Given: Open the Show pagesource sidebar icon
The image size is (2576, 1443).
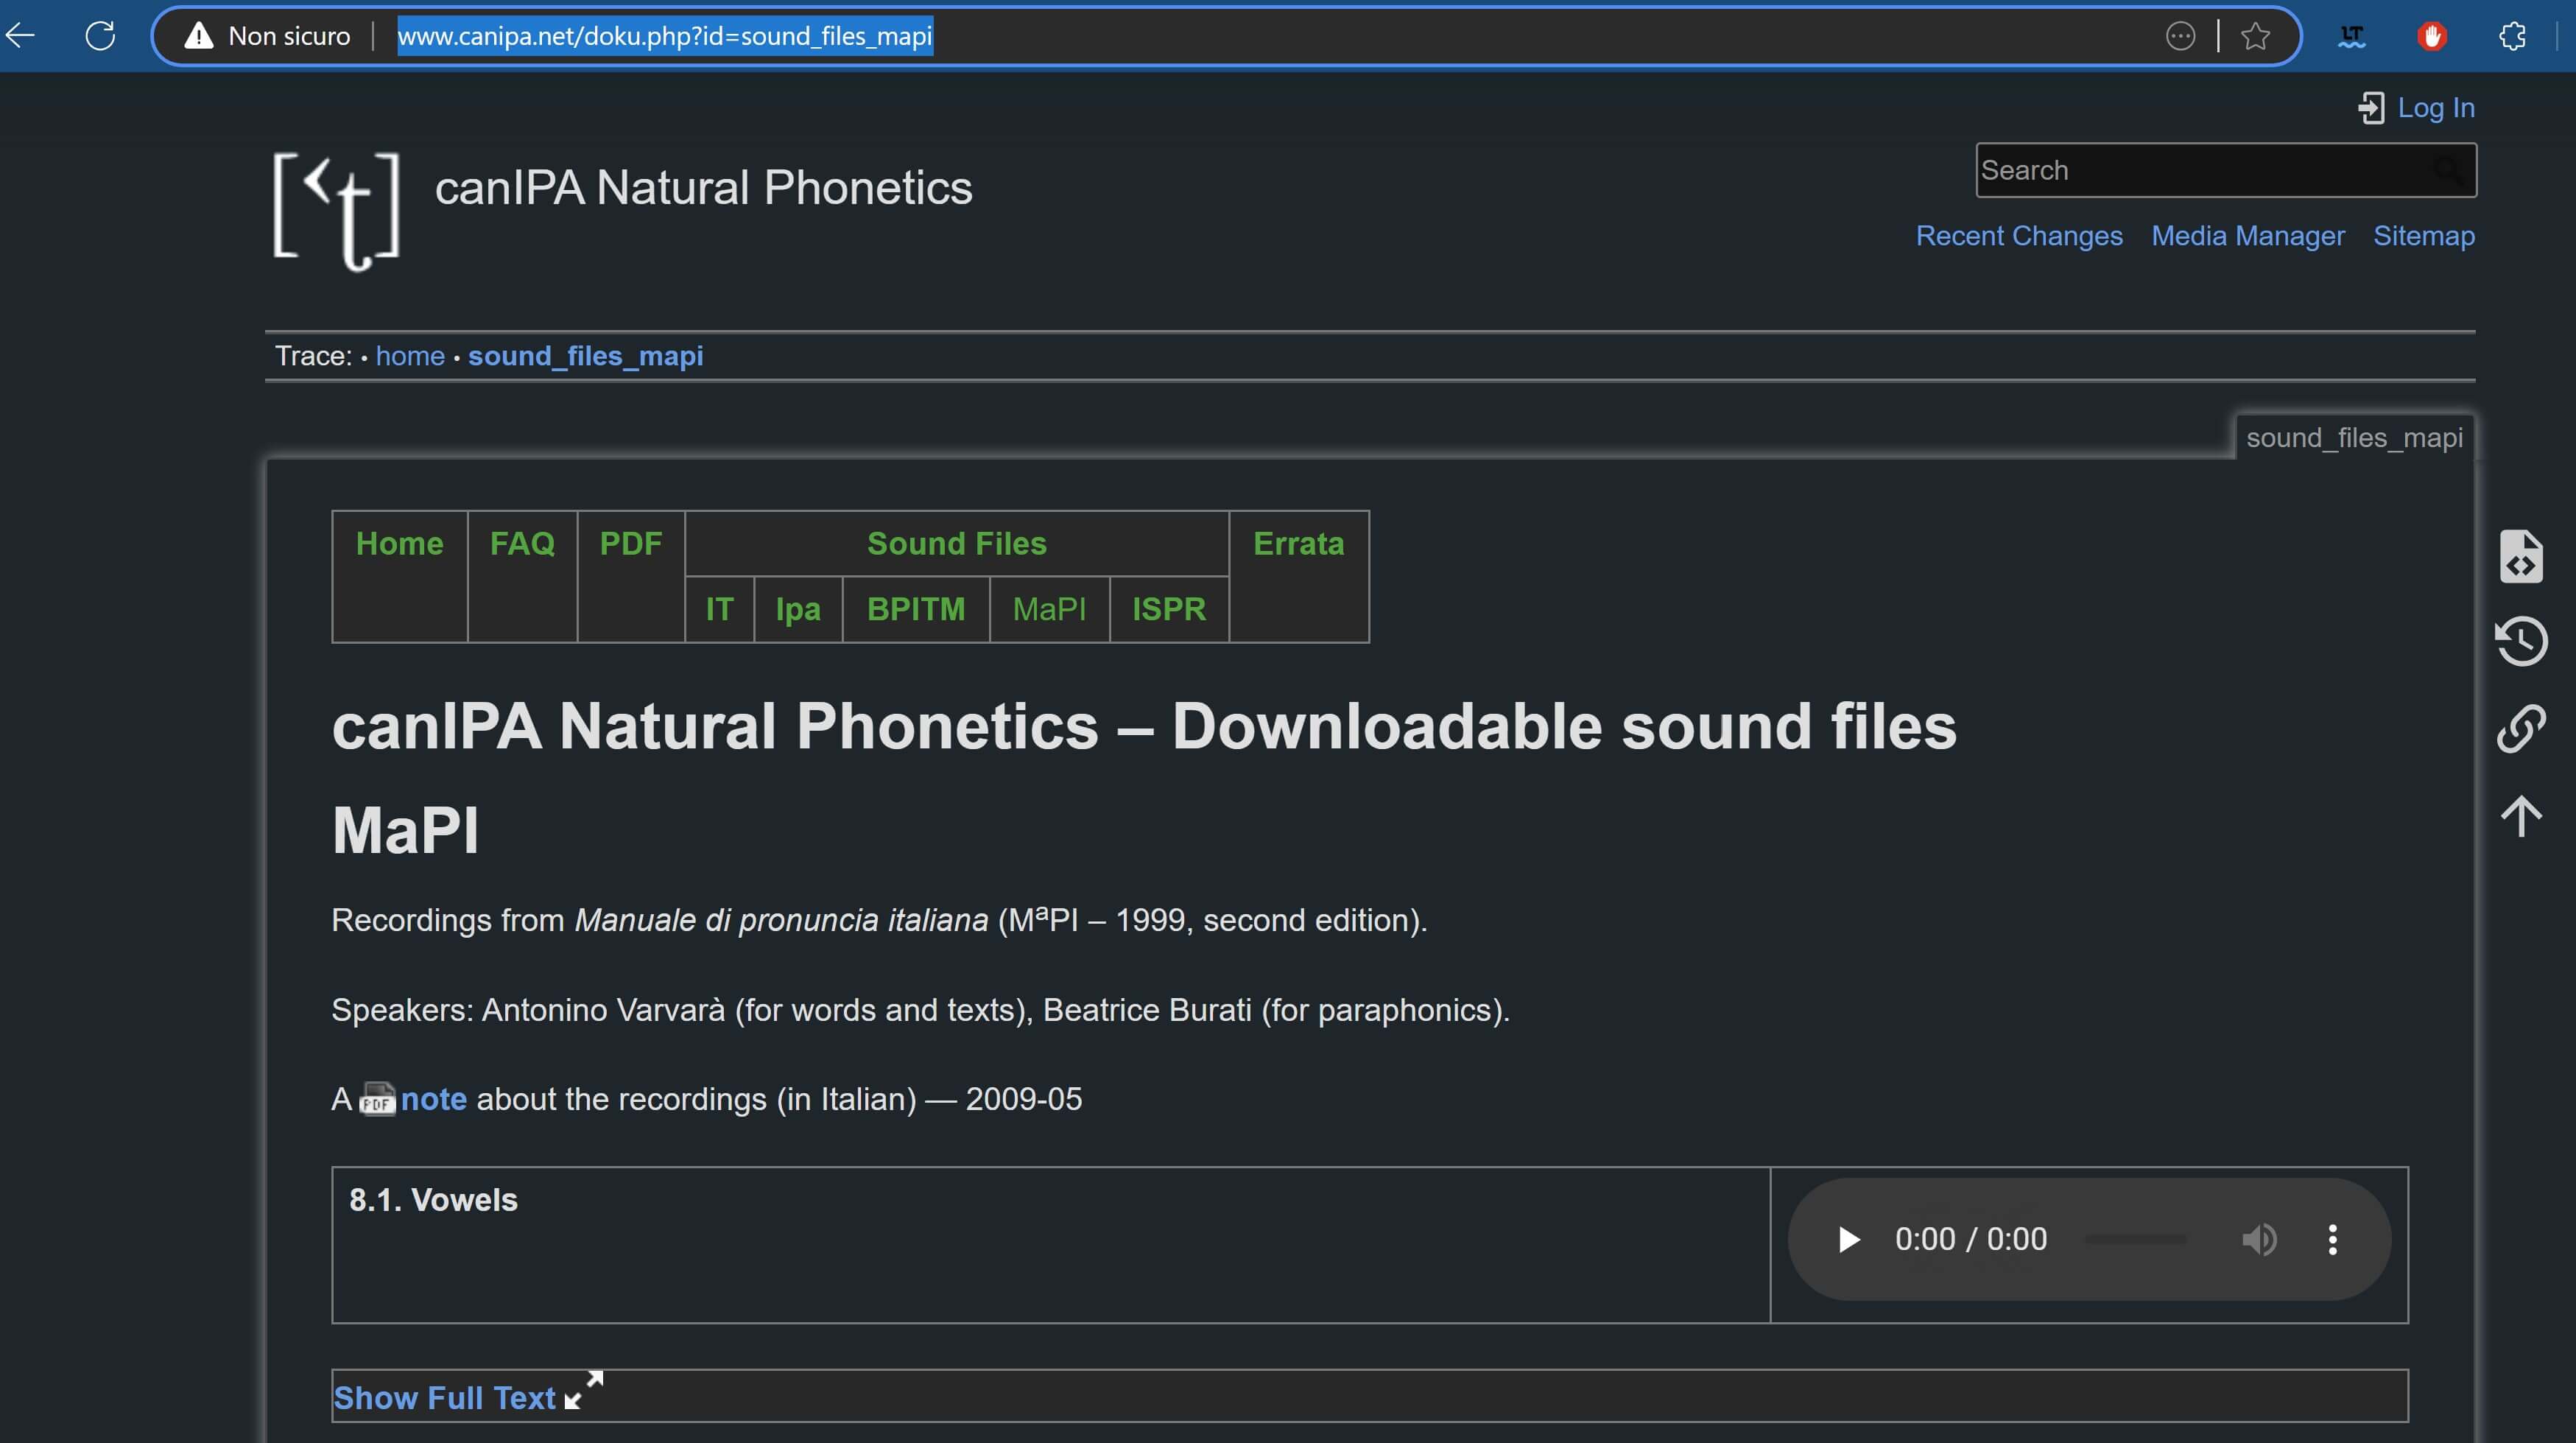Looking at the screenshot, I should click(x=2521, y=556).
